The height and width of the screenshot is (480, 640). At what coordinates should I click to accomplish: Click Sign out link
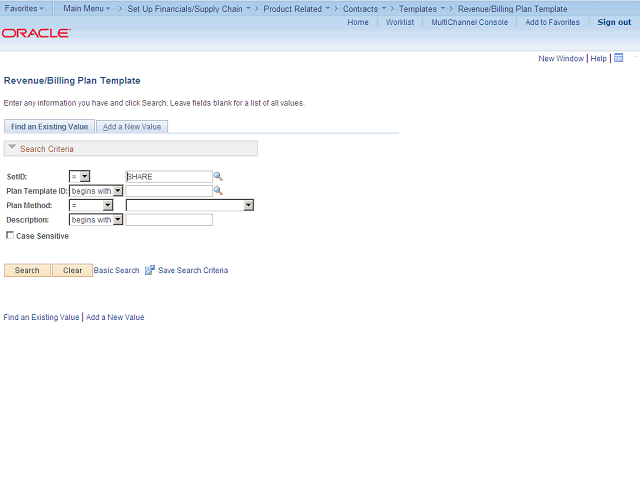pyautogui.click(x=614, y=22)
